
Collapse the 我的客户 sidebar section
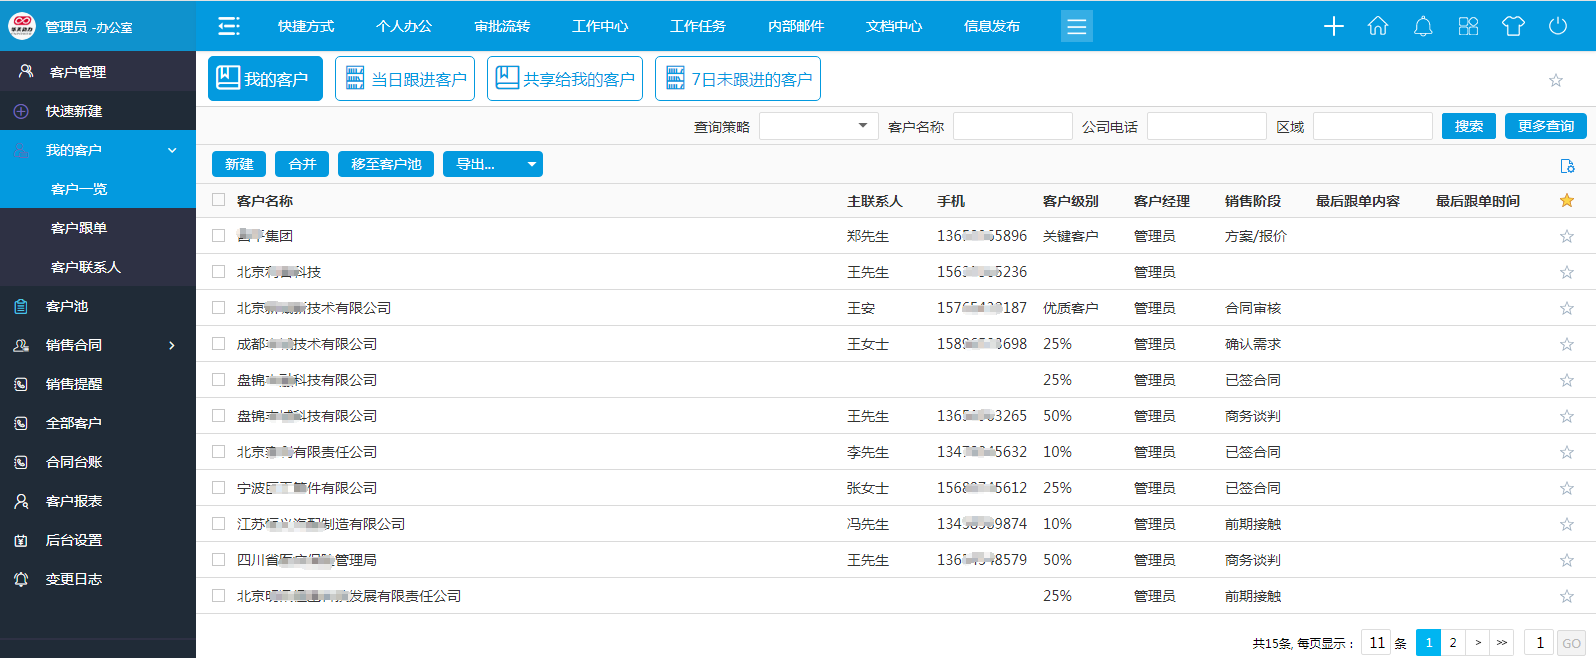pyautogui.click(x=172, y=150)
